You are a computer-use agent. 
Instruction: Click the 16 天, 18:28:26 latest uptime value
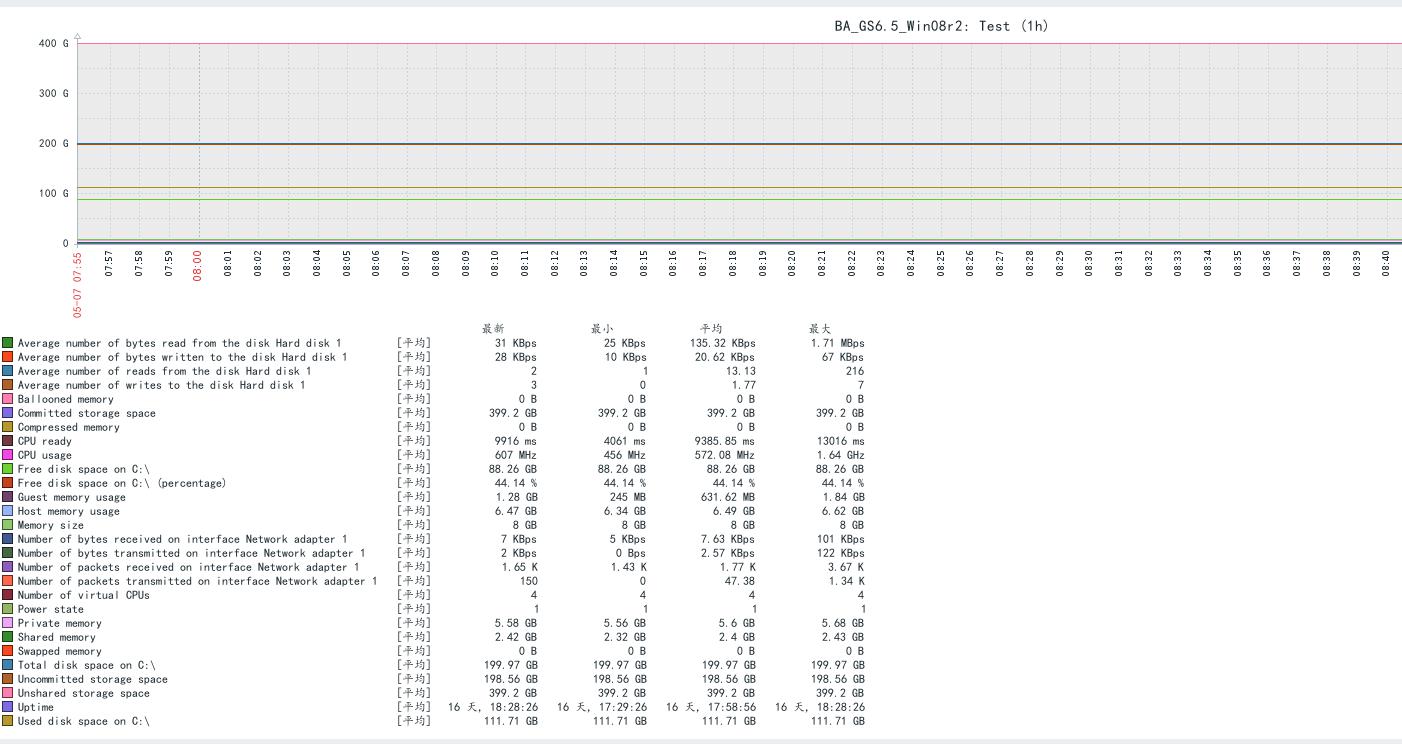click(x=492, y=707)
